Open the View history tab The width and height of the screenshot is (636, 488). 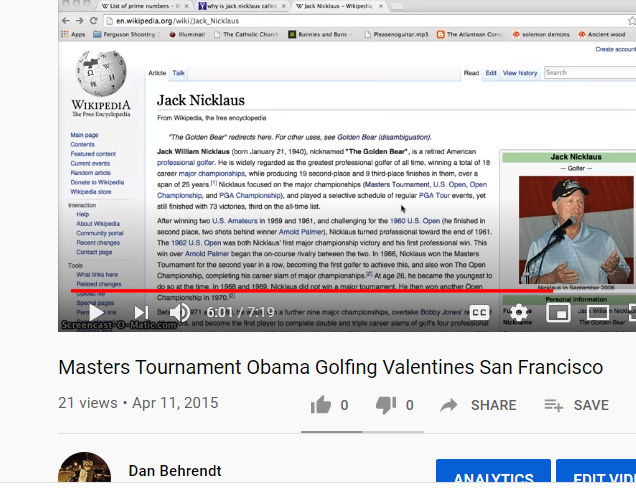520,73
